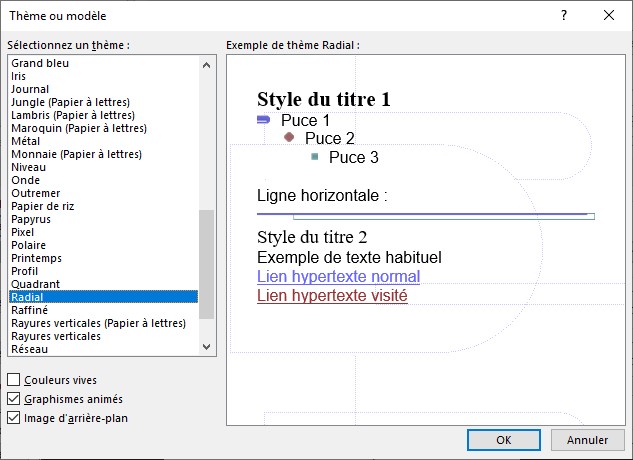Enable the Couleurs vives checkbox
The width and height of the screenshot is (633, 460).
tap(14, 380)
